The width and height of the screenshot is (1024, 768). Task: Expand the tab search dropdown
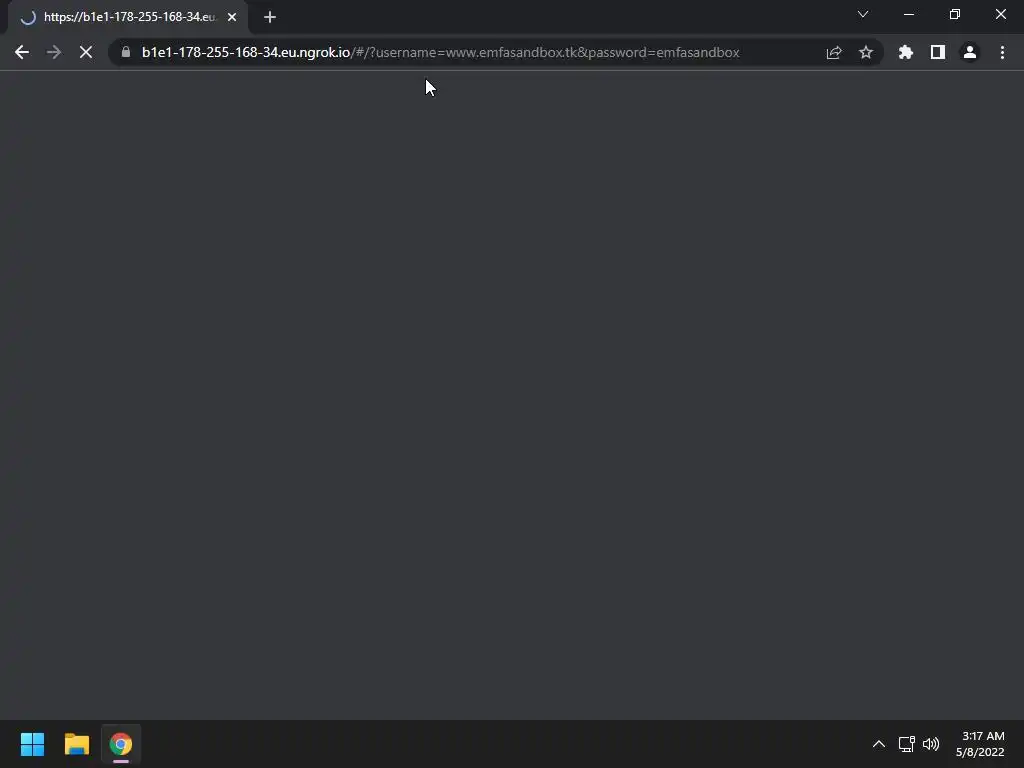(x=863, y=14)
